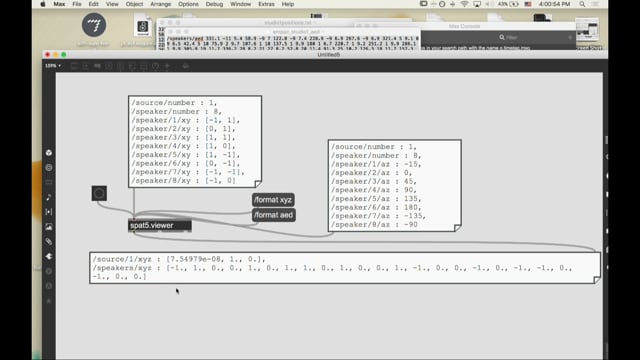Open the screenshot thumbnail on desktop
The image size is (640, 360).
click(x=587, y=30)
